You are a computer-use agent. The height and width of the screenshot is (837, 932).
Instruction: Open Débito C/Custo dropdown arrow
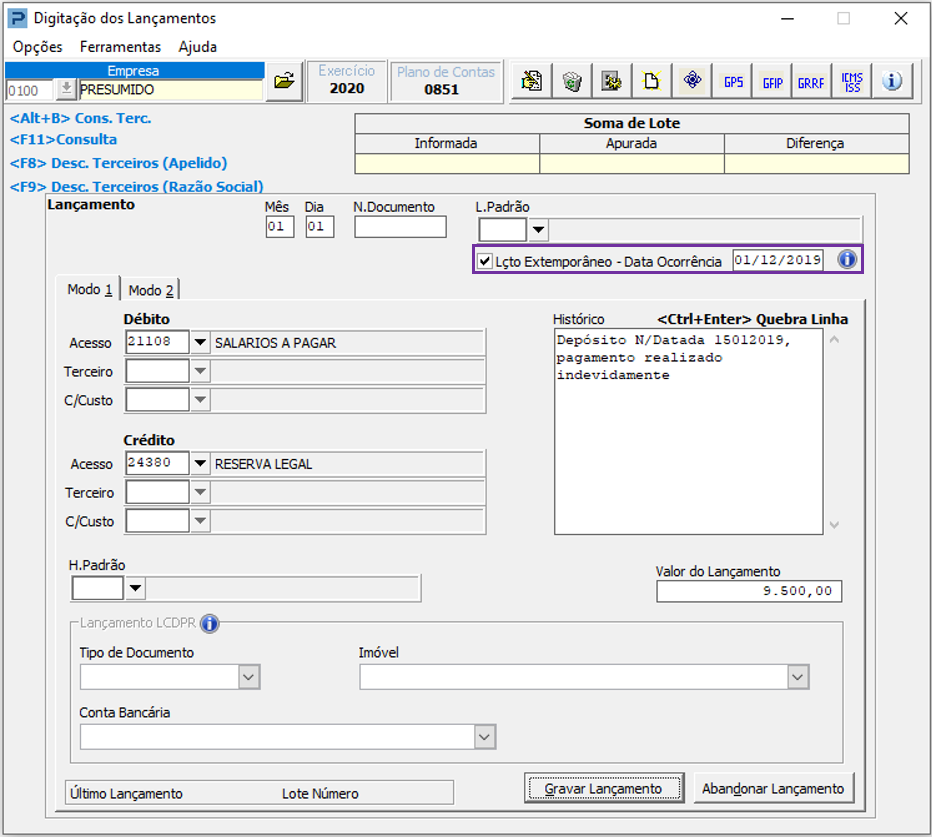coord(200,399)
